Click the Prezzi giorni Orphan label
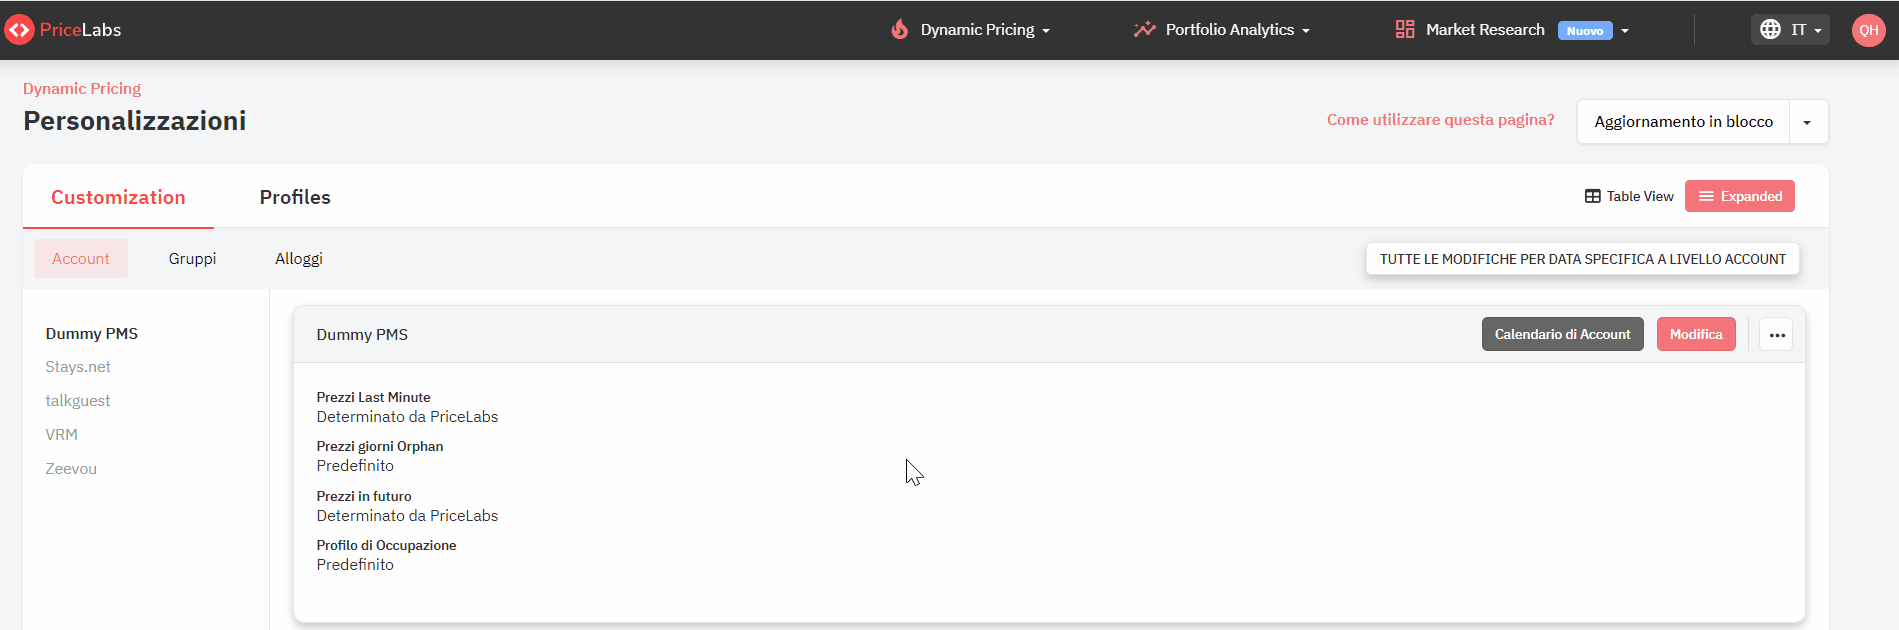 point(380,447)
